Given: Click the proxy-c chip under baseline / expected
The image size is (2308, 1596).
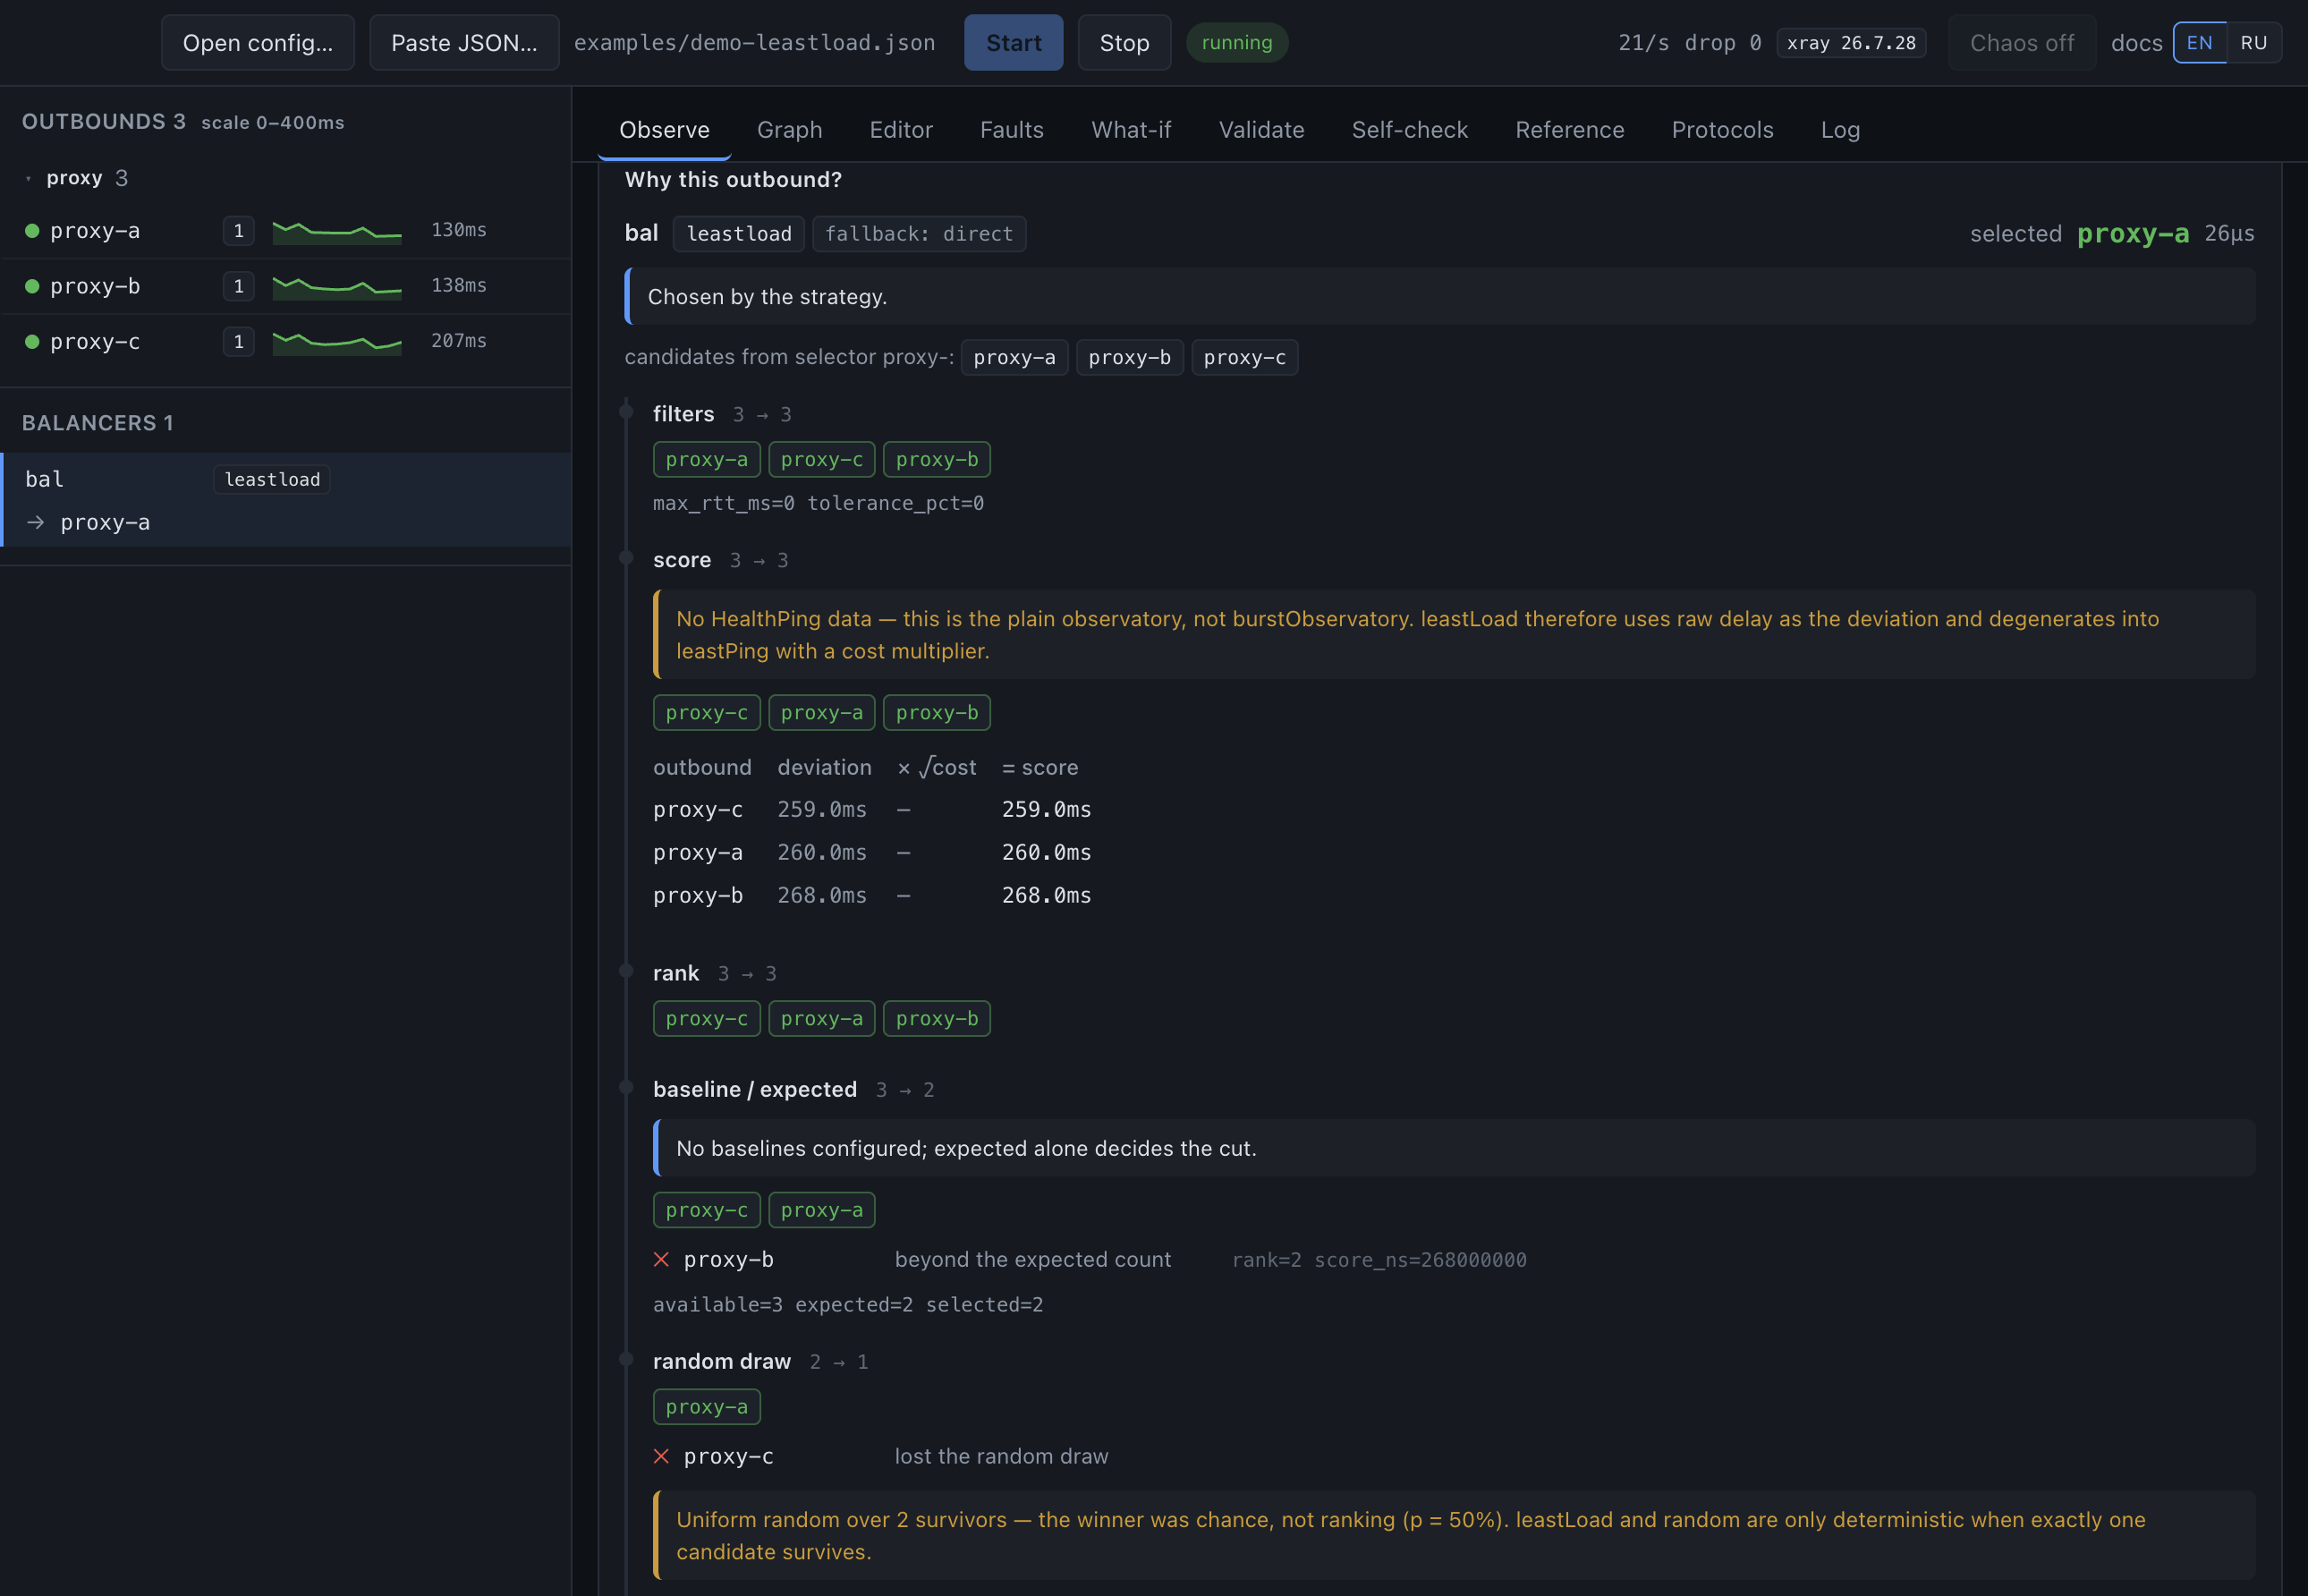Looking at the screenshot, I should tap(707, 1210).
